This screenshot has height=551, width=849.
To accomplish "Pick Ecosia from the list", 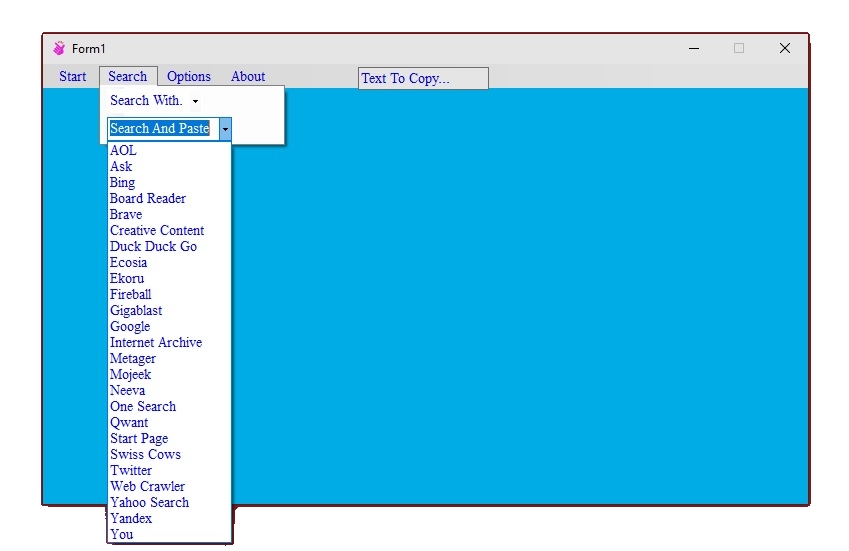I will point(169,263).
